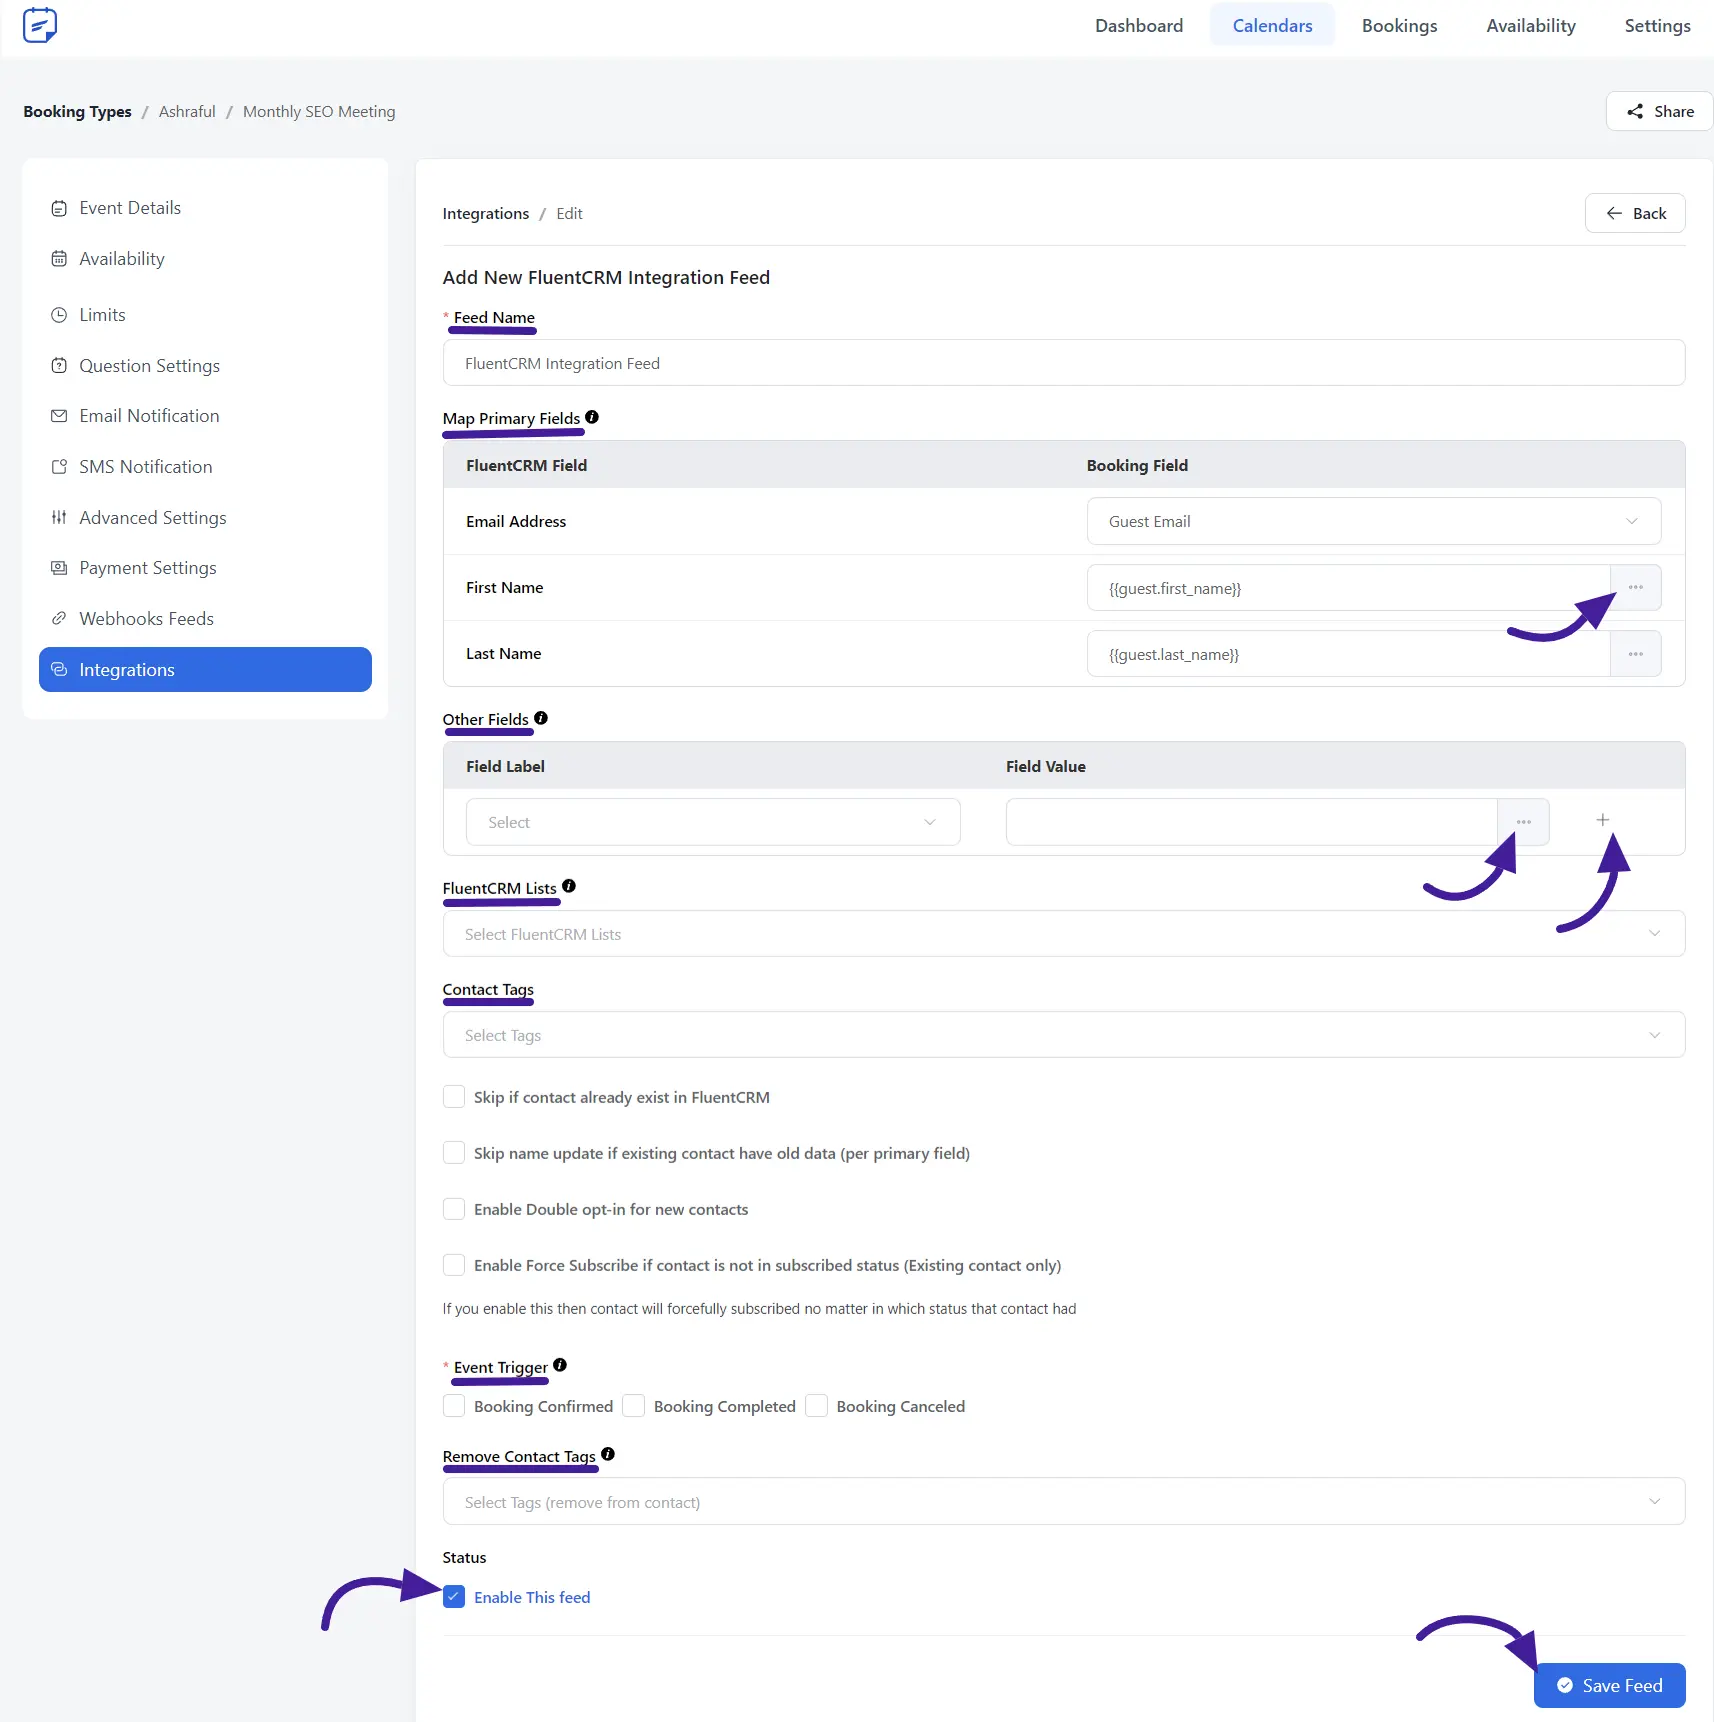1714x1722 pixels.
Task: Click the Webhooks Feeds link icon
Action: [x=59, y=619]
